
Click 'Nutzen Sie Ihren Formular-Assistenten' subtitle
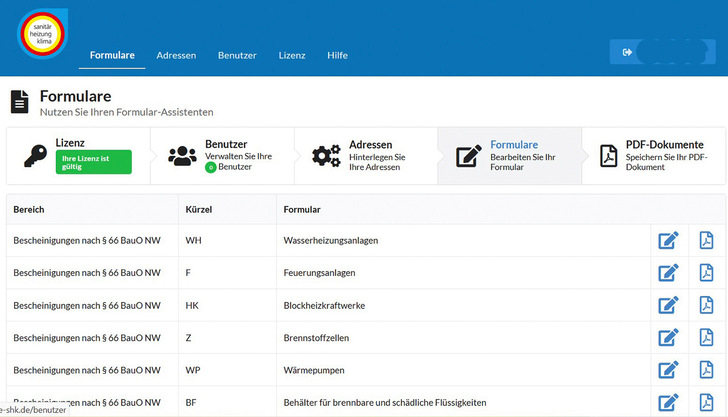[126, 112]
